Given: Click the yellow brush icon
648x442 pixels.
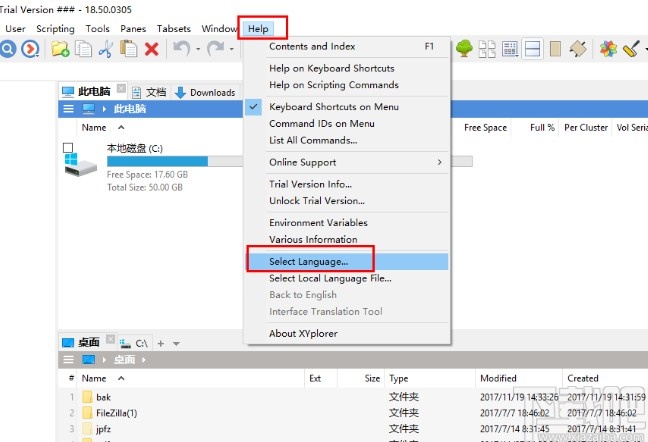Looking at the screenshot, I should point(631,49).
